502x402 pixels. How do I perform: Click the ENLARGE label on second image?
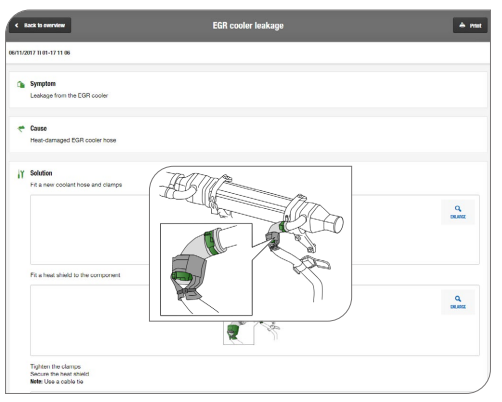click(458, 307)
